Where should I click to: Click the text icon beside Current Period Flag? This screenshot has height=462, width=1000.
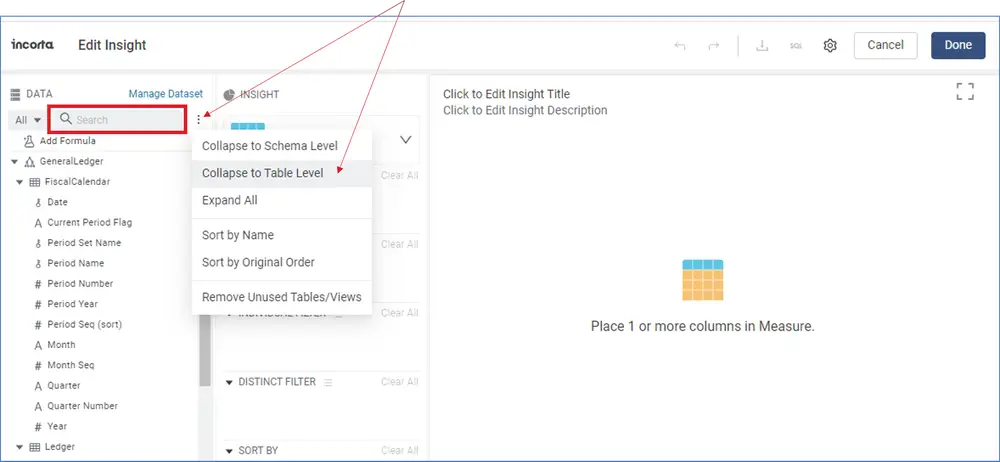pyautogui.click(x=38, y=223)
